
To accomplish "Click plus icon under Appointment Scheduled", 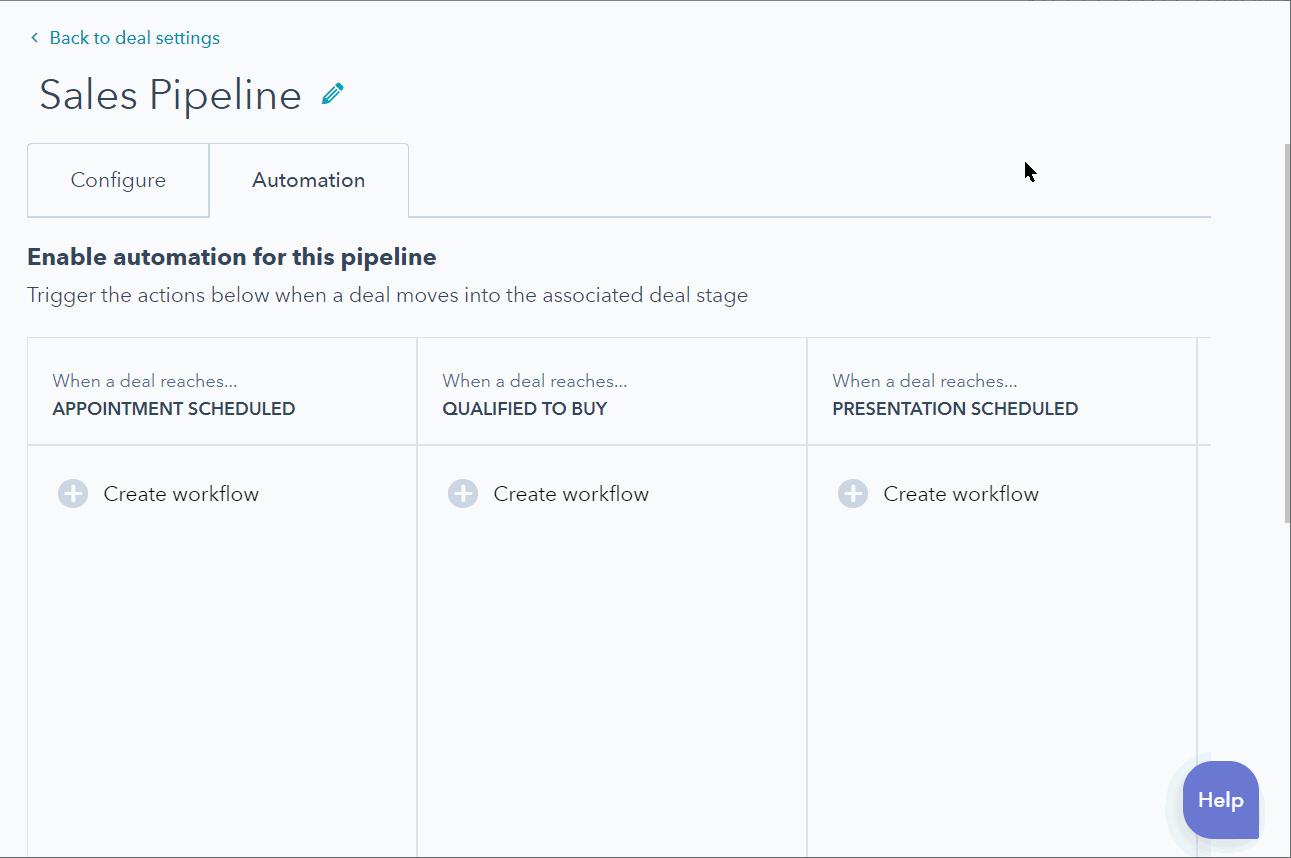I will coord(73,494).
